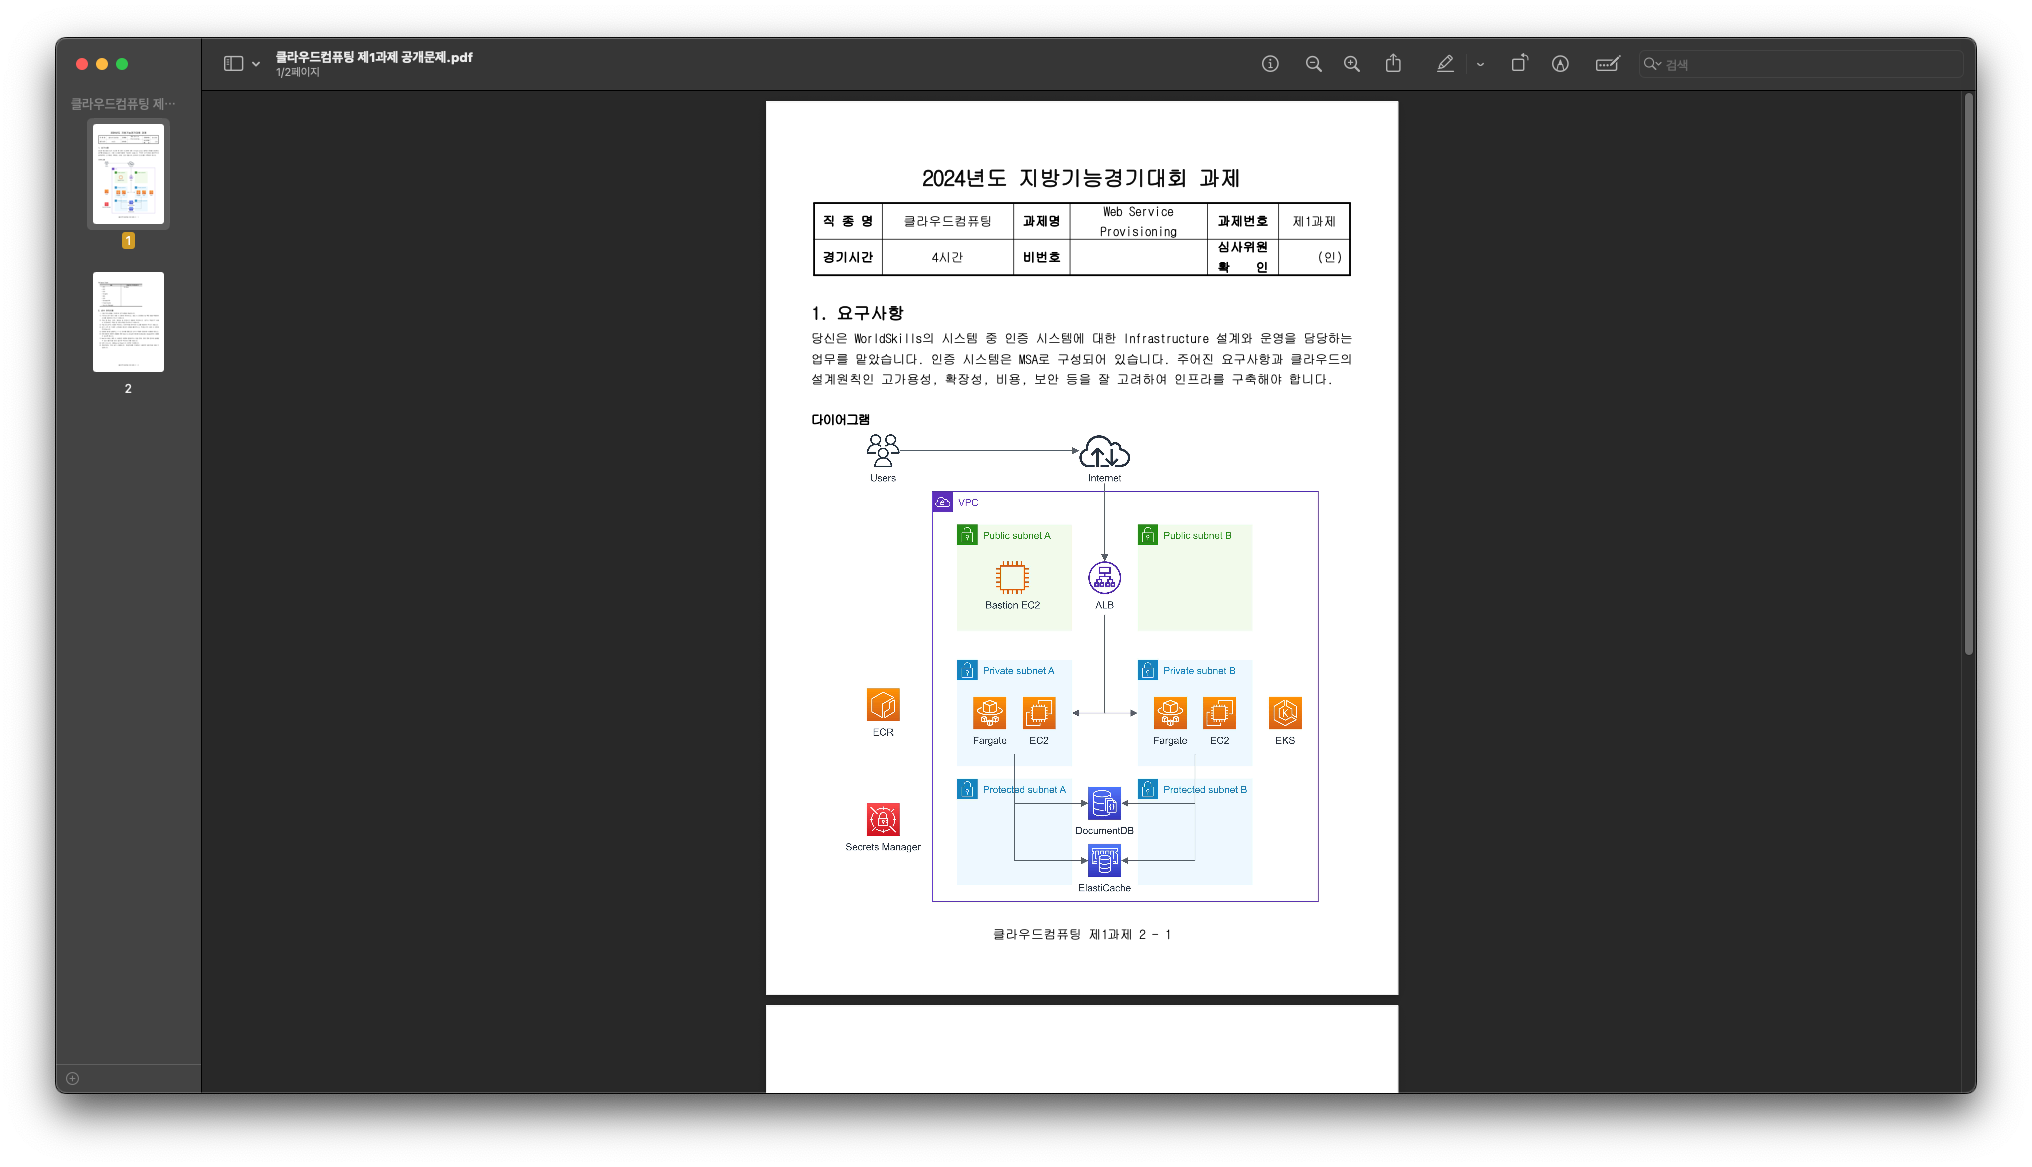The width and height of the screenshot is (2032, 1167).
Task: Click the vertical scrollbar handle
Action: (1968, 375)
